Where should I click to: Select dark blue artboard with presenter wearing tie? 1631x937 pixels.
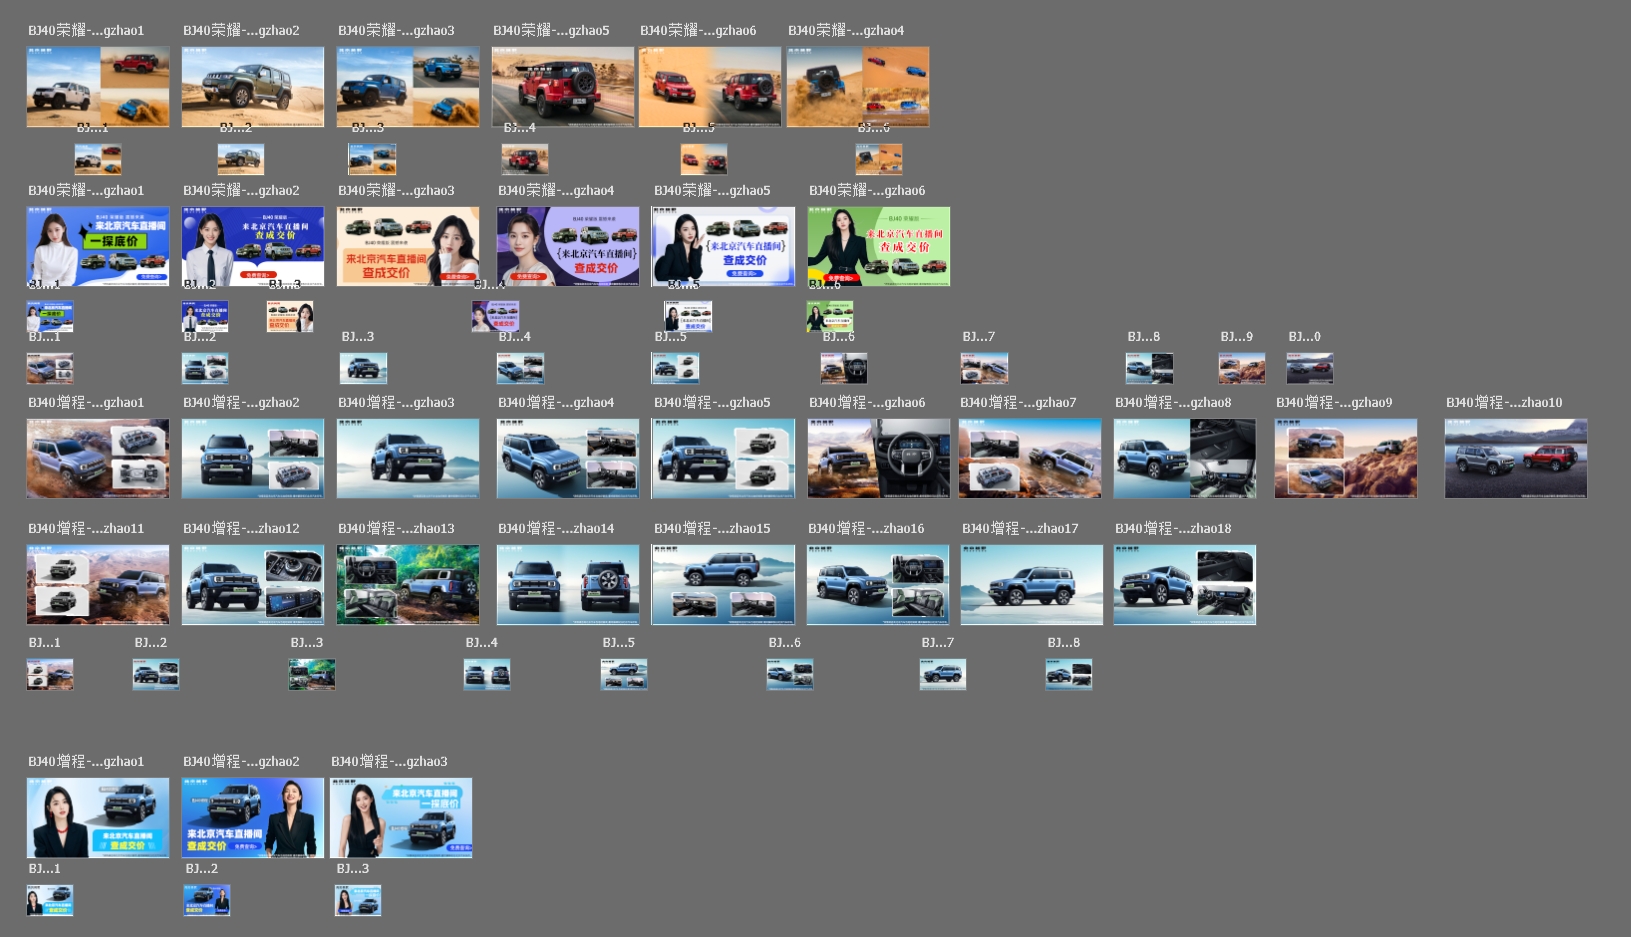pos(253,247)
